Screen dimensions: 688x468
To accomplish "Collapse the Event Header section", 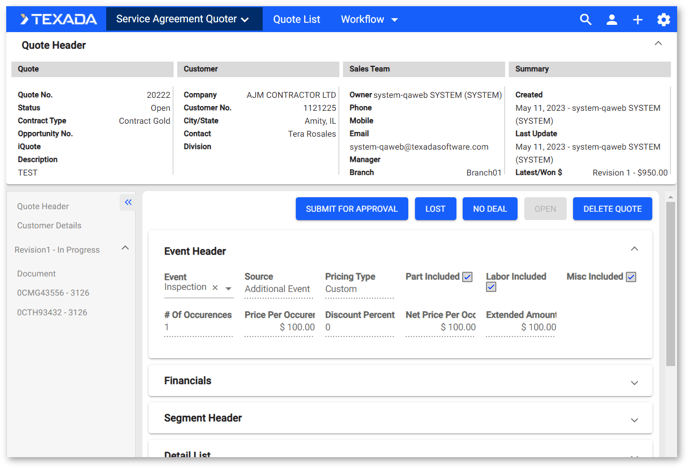I will coord(634,250).
